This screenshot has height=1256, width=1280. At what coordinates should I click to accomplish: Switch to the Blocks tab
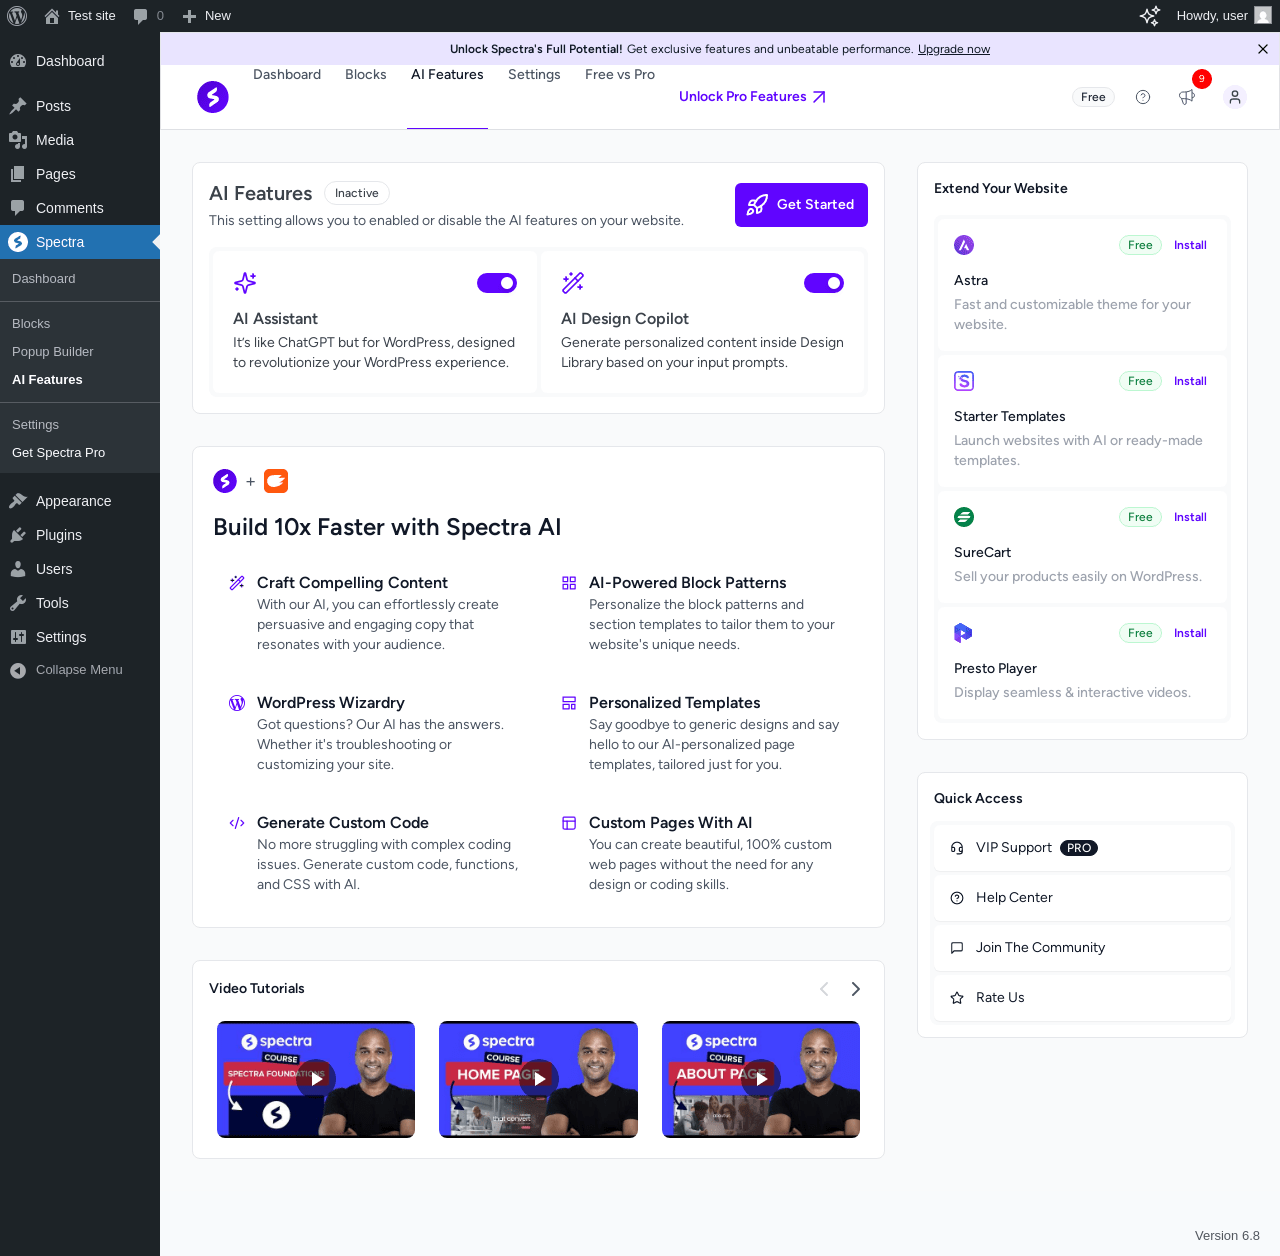pos(366,75)
